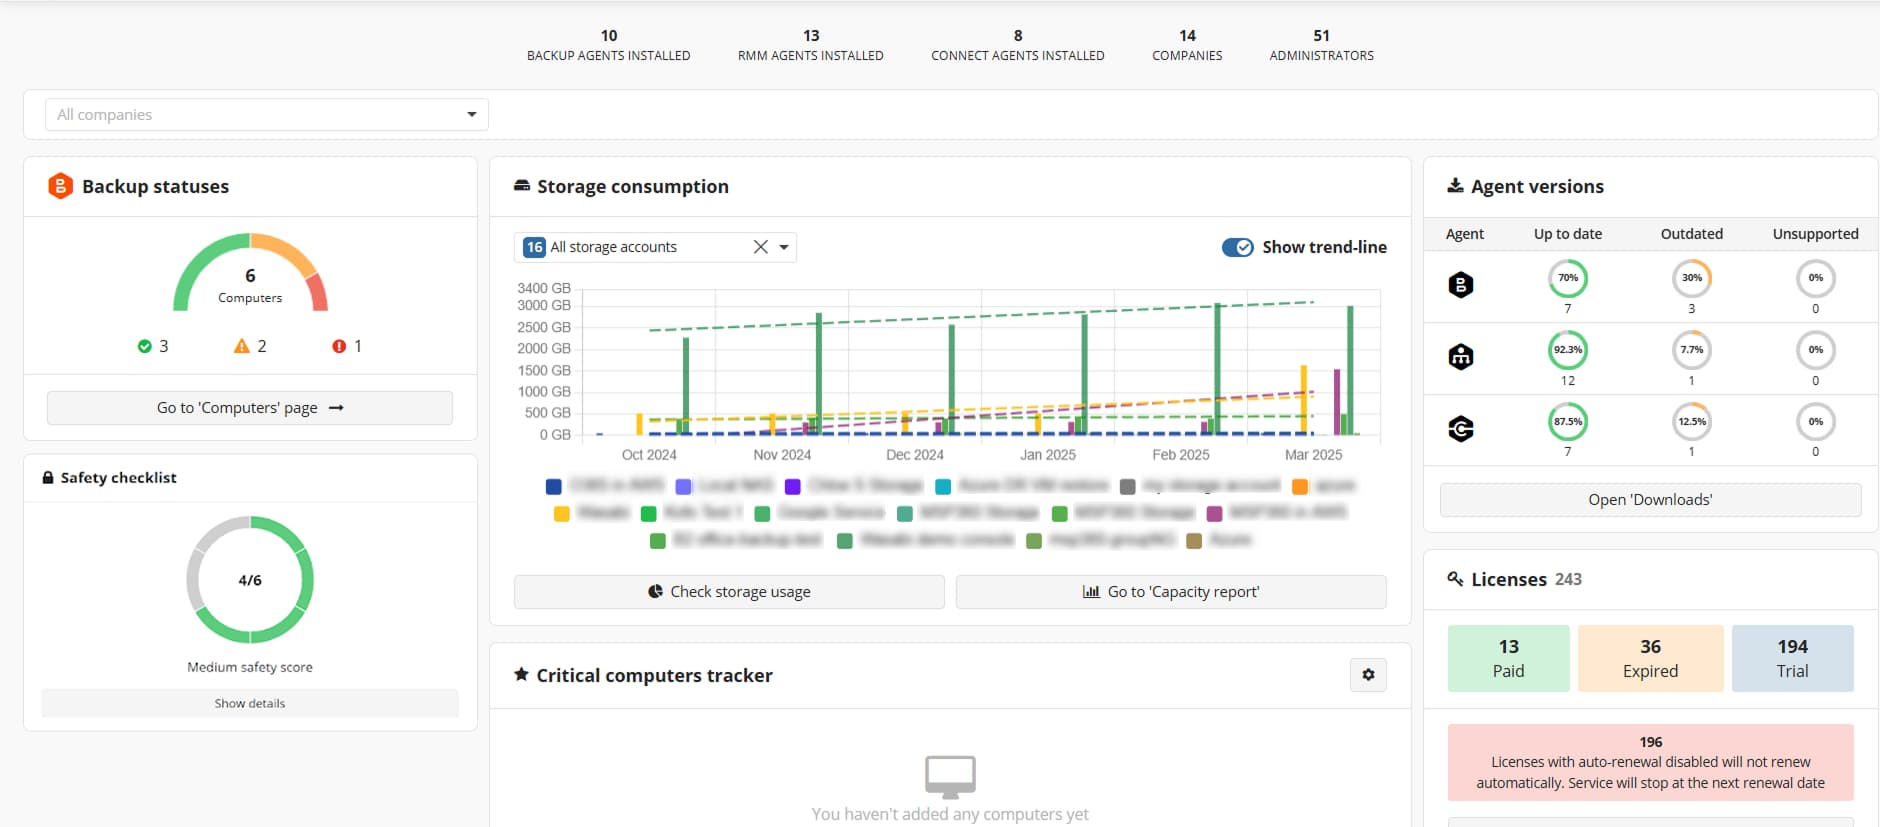Screen dimensions: 1880x827
Task: Toggle the Show trend-line switch
Action: [x=1237, y=247]
